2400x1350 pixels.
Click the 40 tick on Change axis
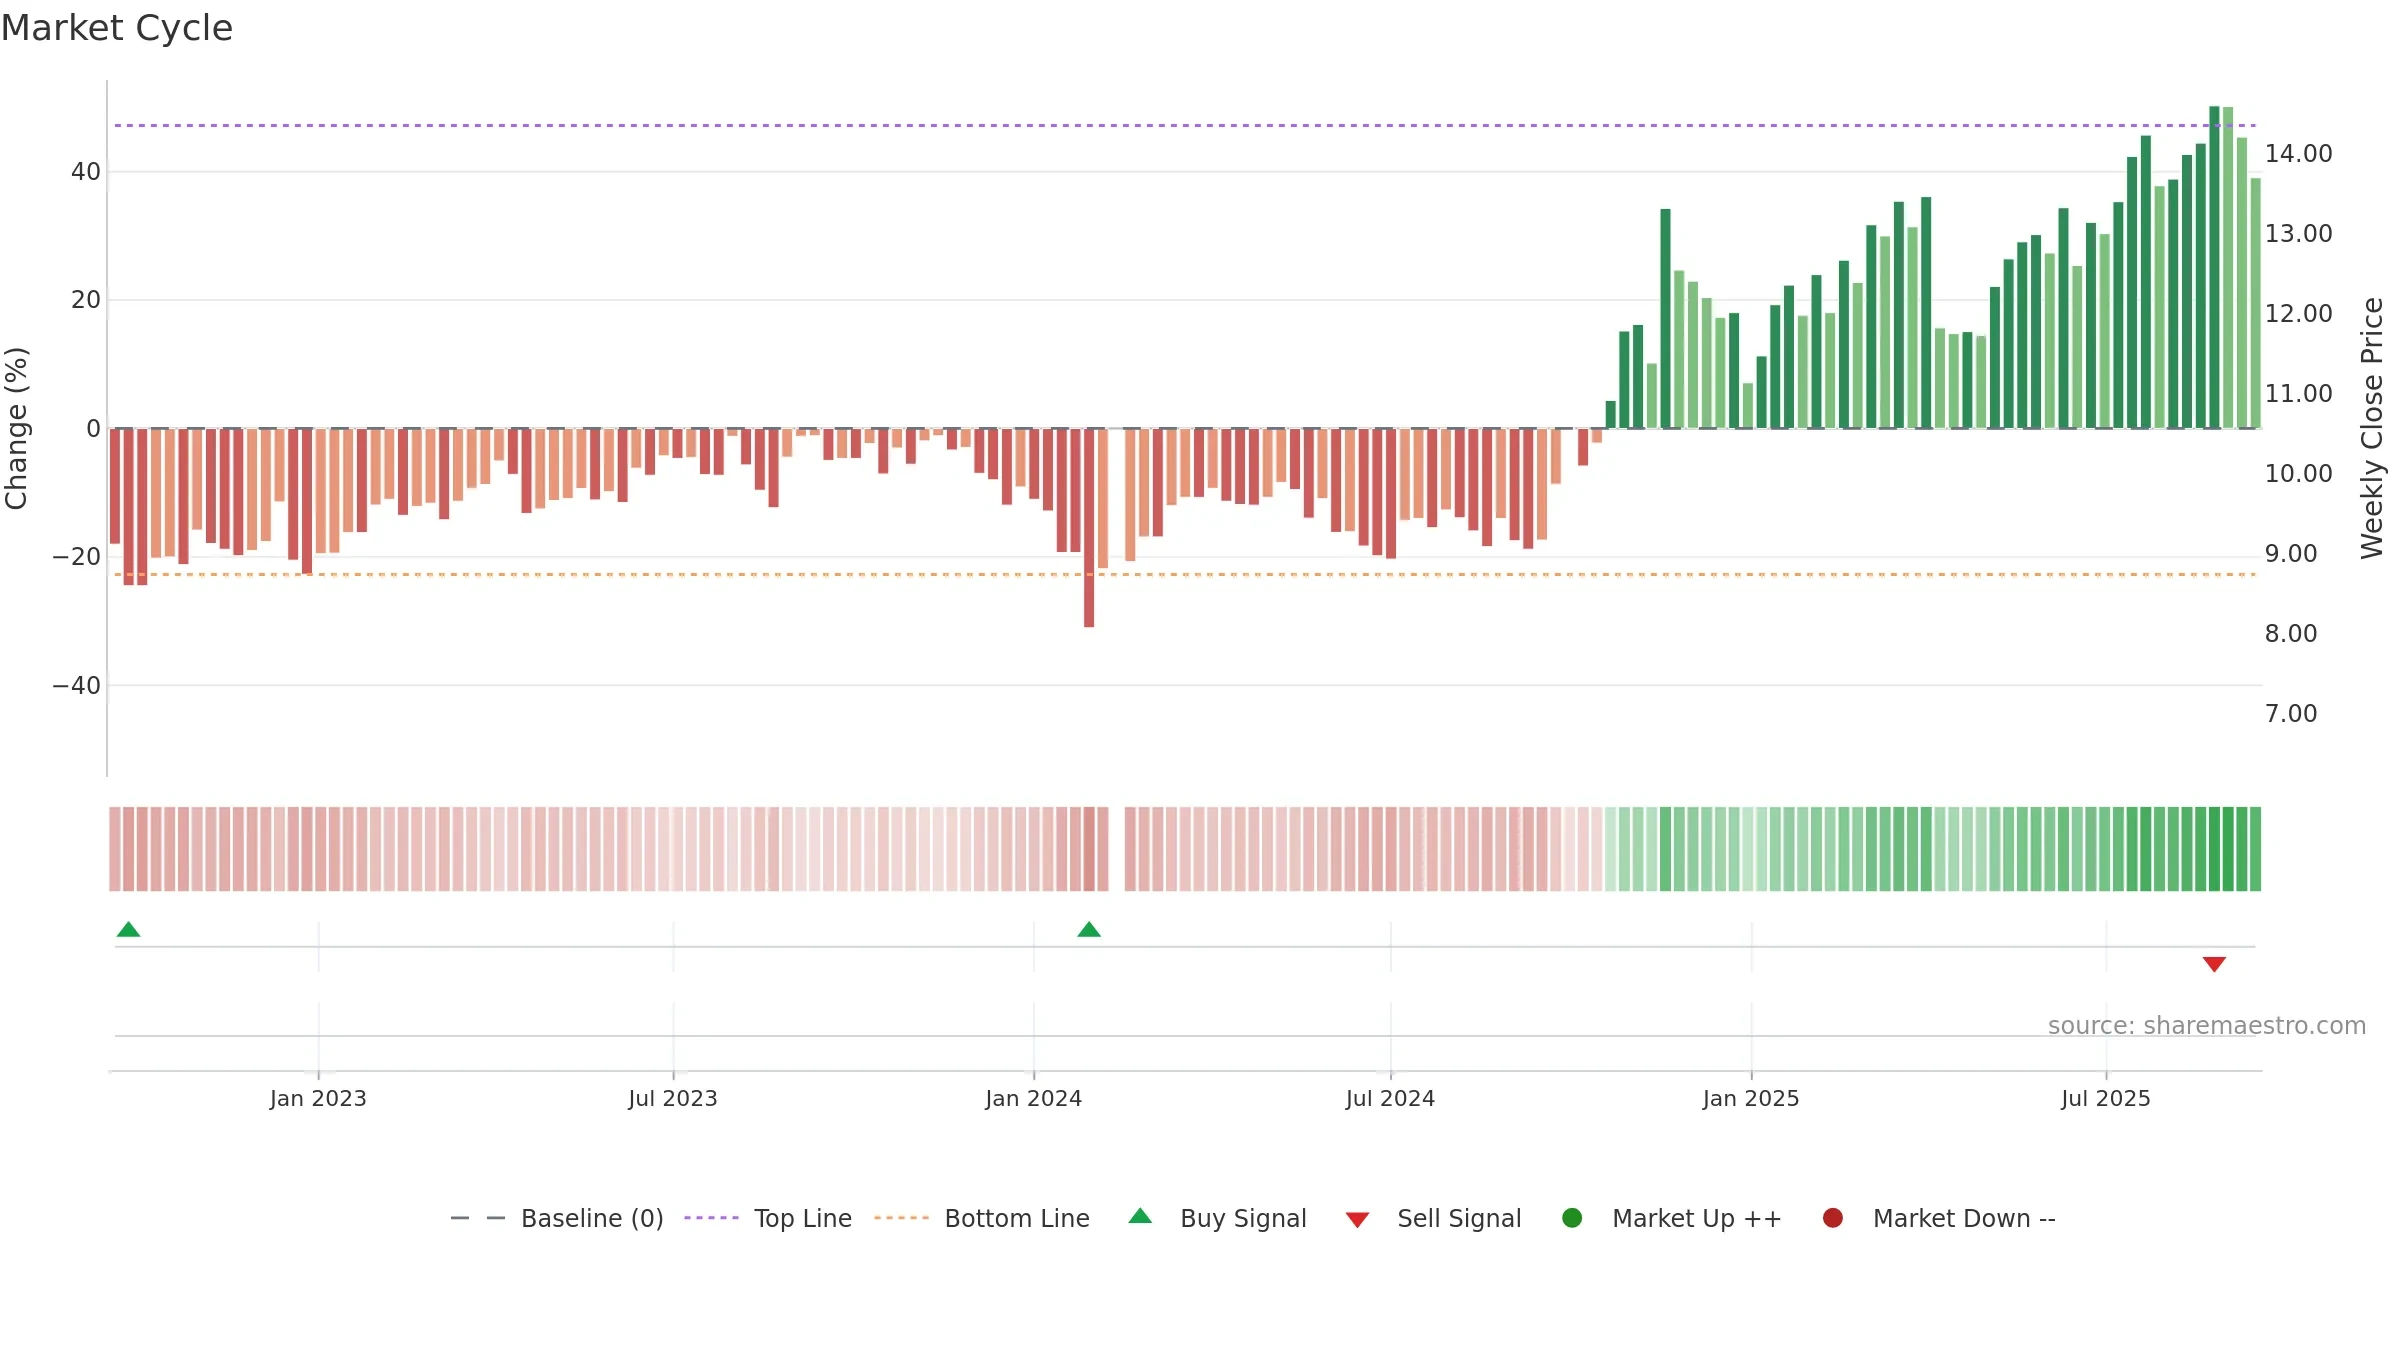(x=86, y=172)
